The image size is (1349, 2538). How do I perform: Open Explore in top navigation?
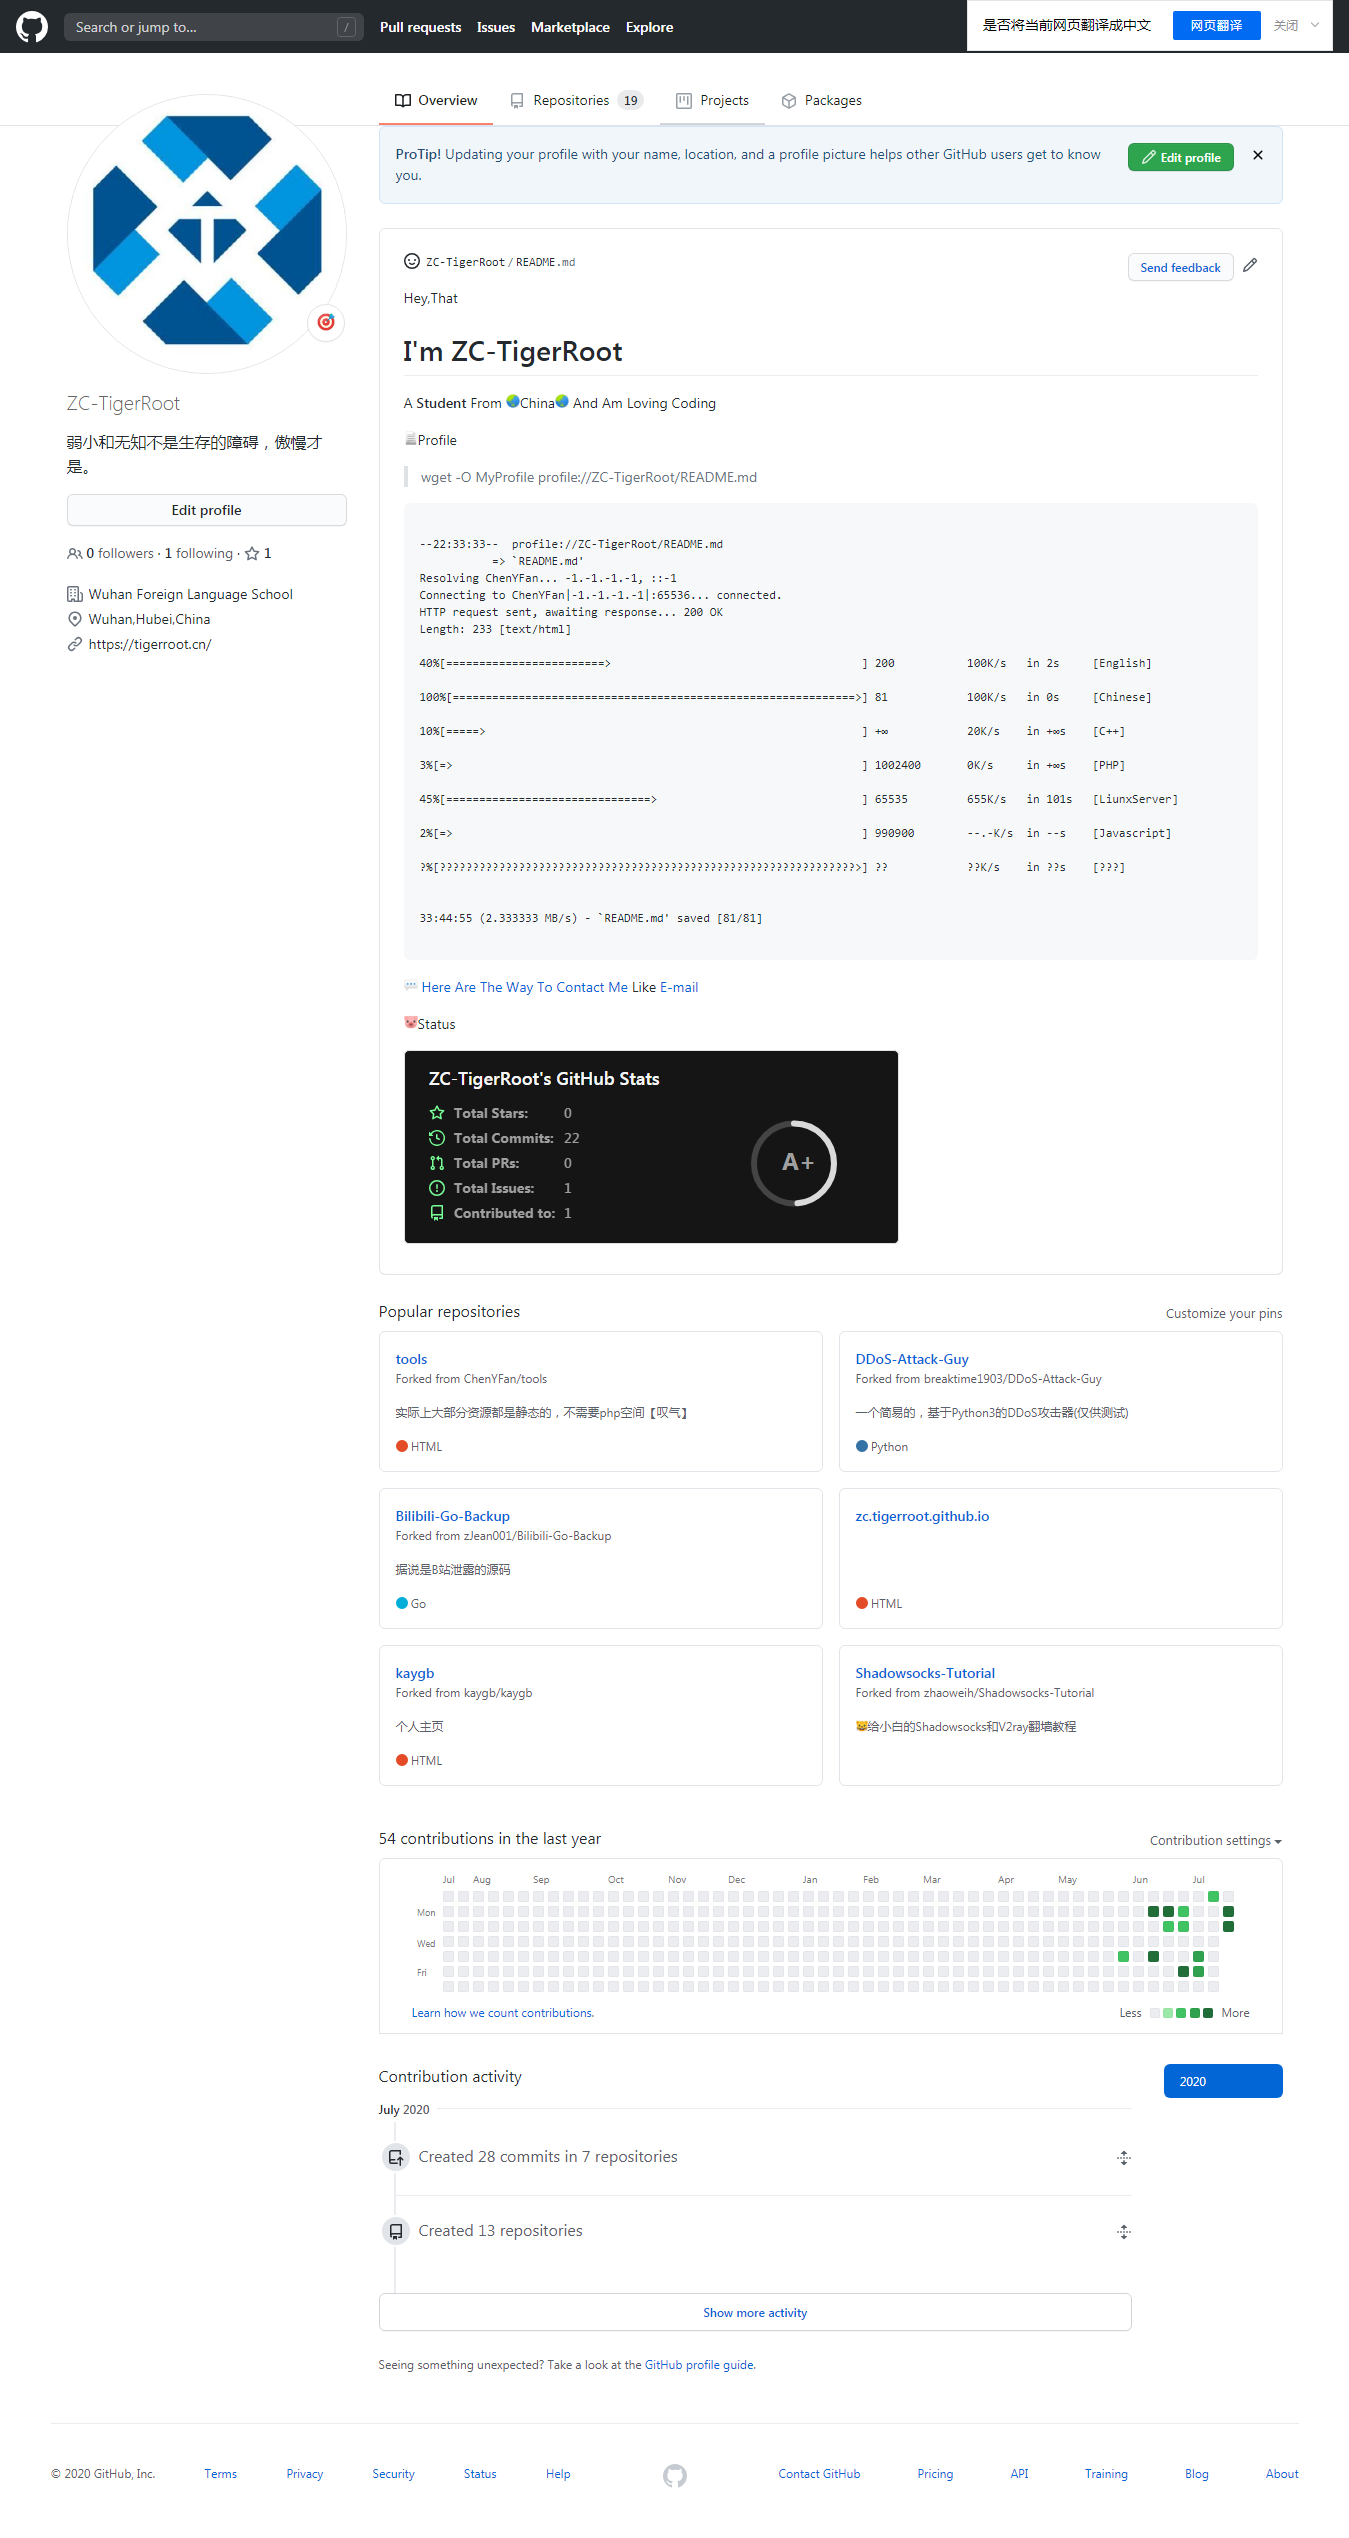tap(649, 27)
